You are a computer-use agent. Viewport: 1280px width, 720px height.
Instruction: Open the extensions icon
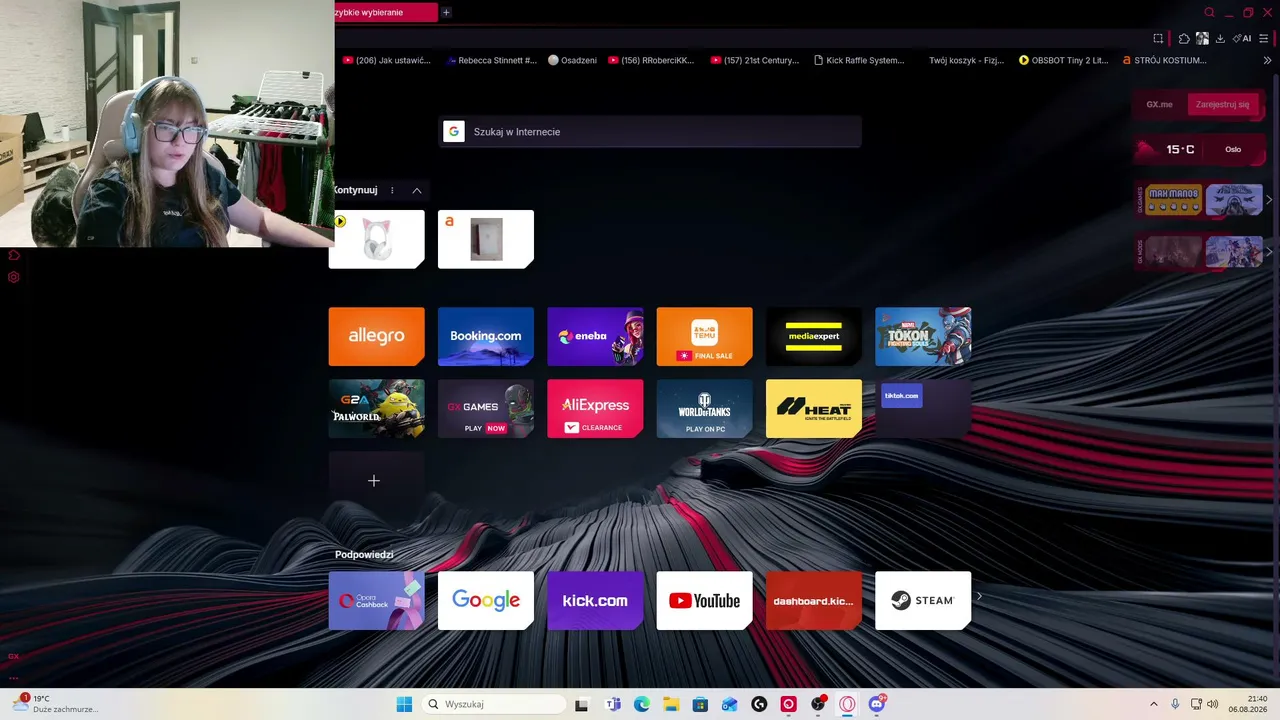pos(1184,38)
